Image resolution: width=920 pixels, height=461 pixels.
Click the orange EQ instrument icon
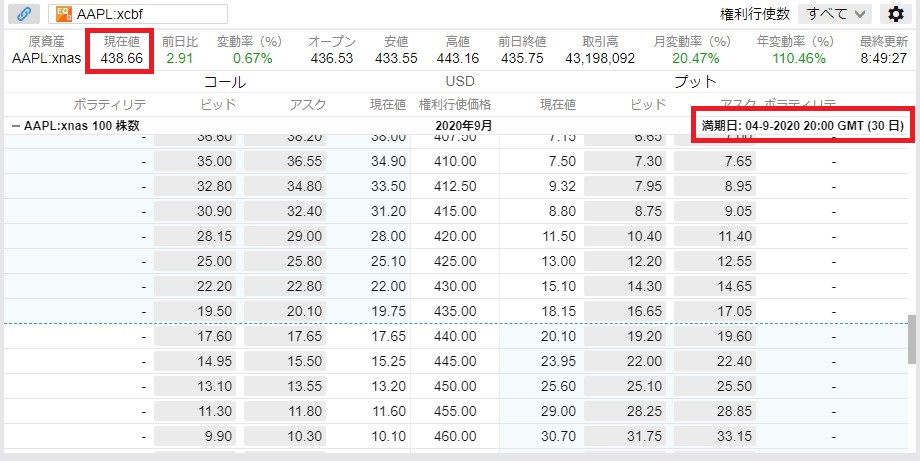[63, 14]
